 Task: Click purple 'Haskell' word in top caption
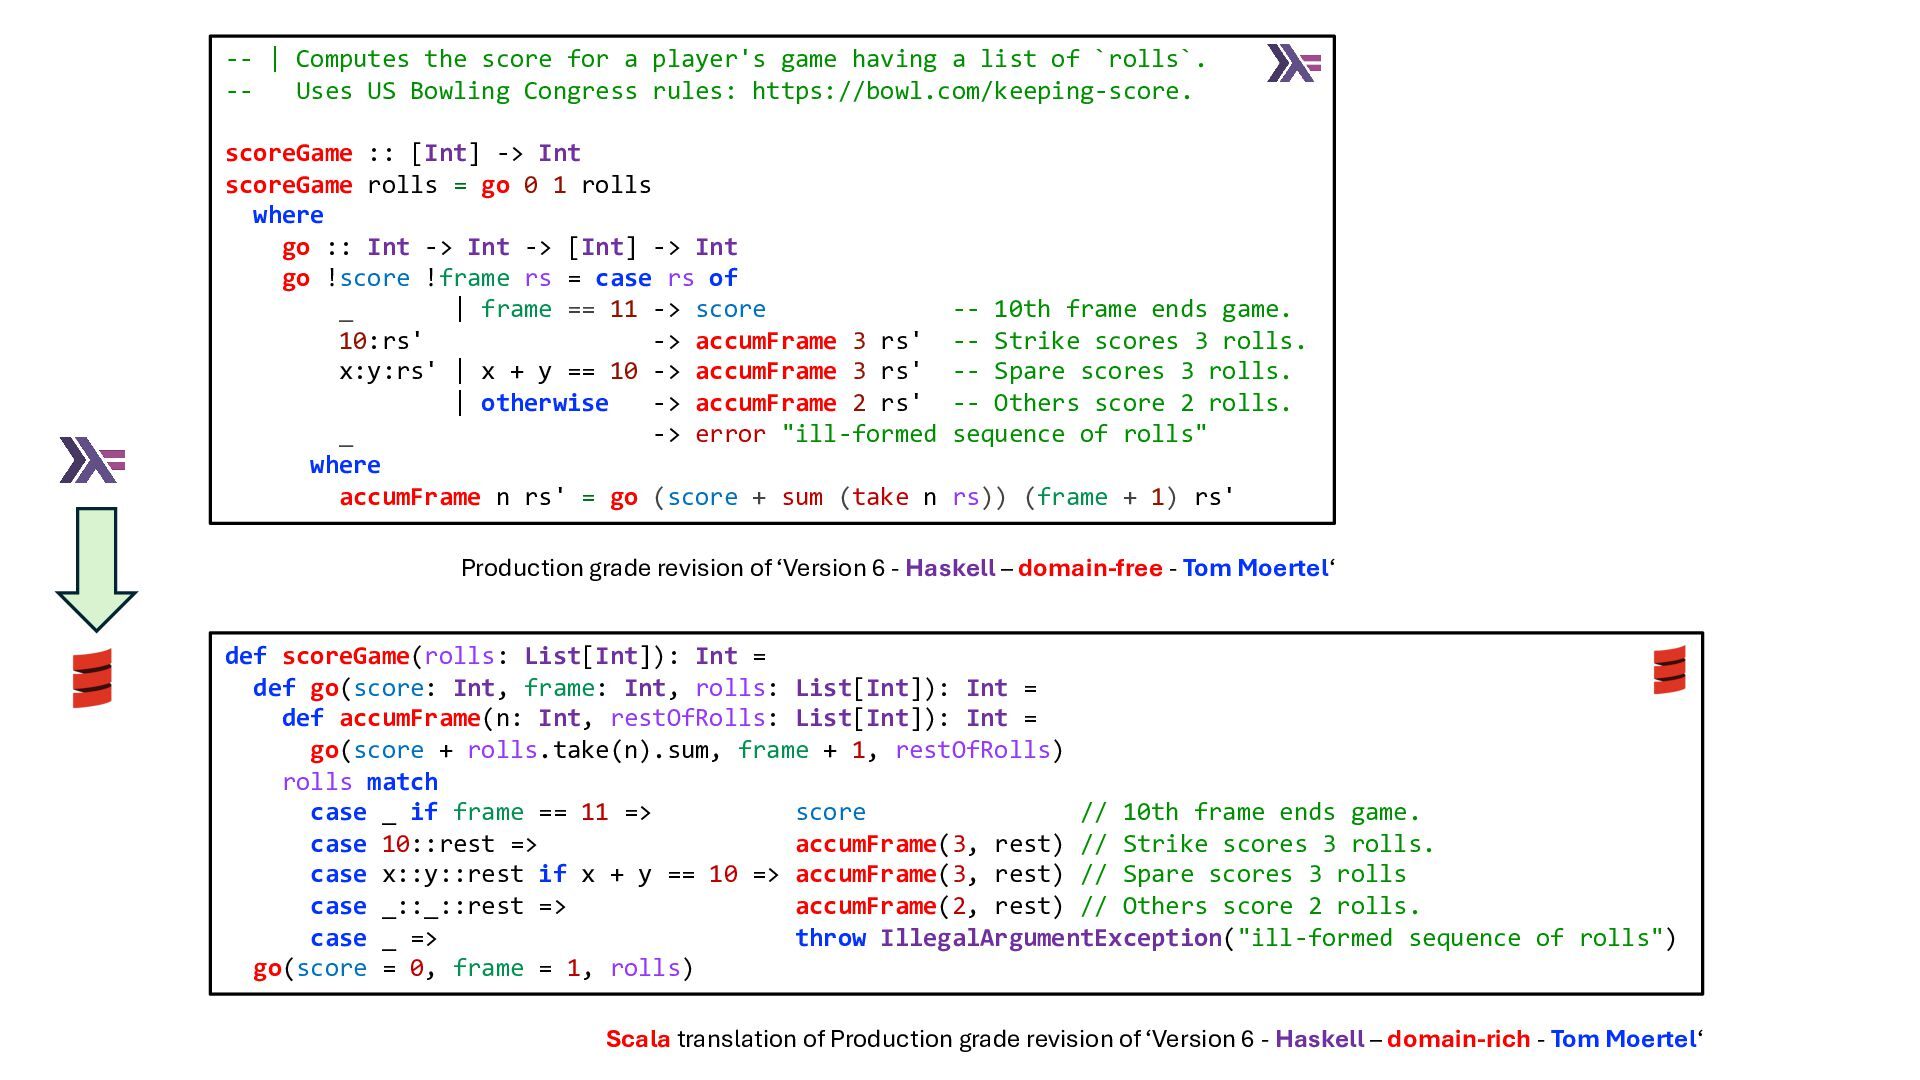click(x=950, y=568)
